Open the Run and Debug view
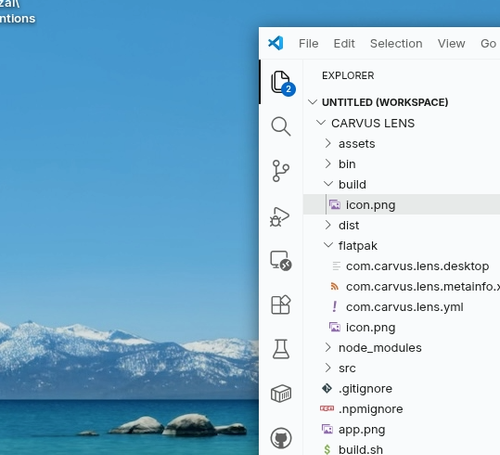The image size is (500, 455). [280, 216]
